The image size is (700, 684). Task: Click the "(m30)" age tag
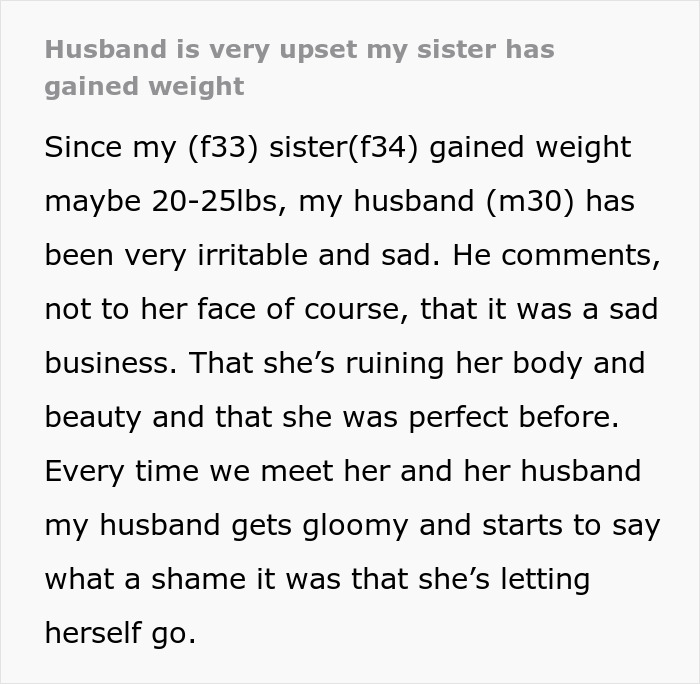pos(531,201)
